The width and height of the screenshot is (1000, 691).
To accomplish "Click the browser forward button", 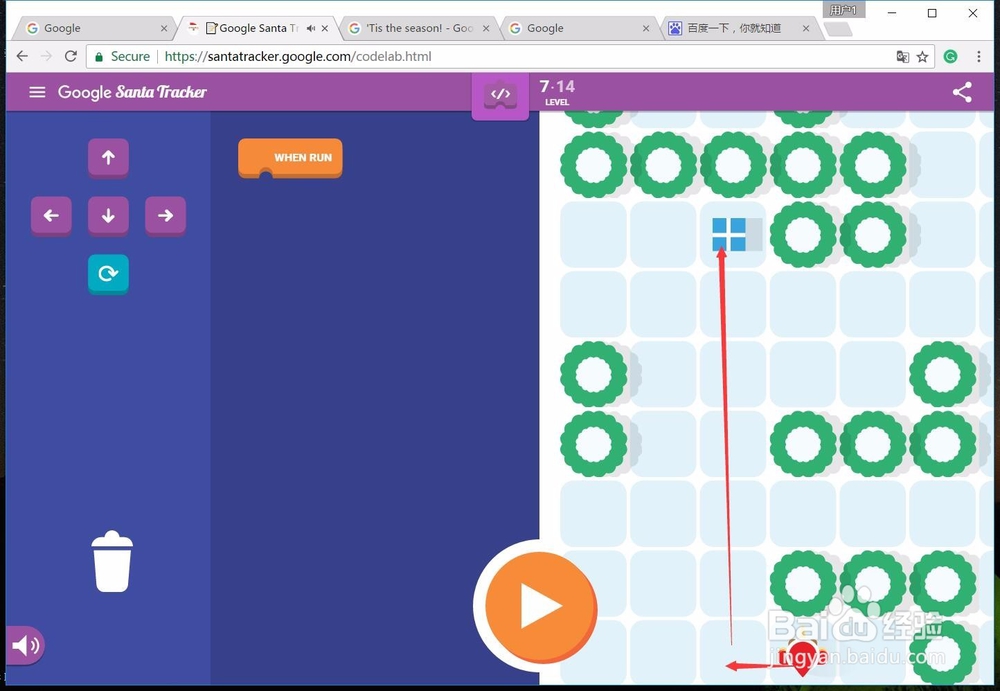I will [46, 56].
